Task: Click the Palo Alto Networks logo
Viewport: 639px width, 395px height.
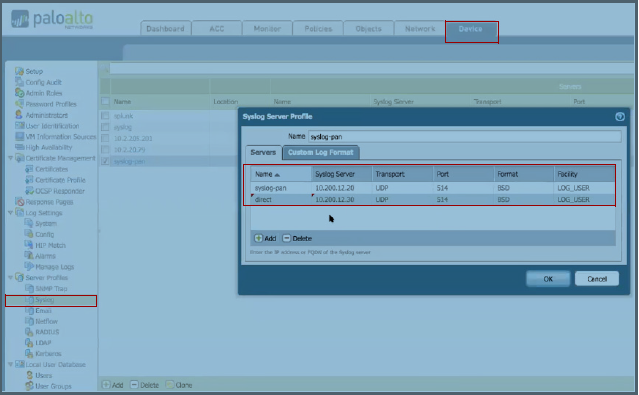Action: [x=52, y=19]
